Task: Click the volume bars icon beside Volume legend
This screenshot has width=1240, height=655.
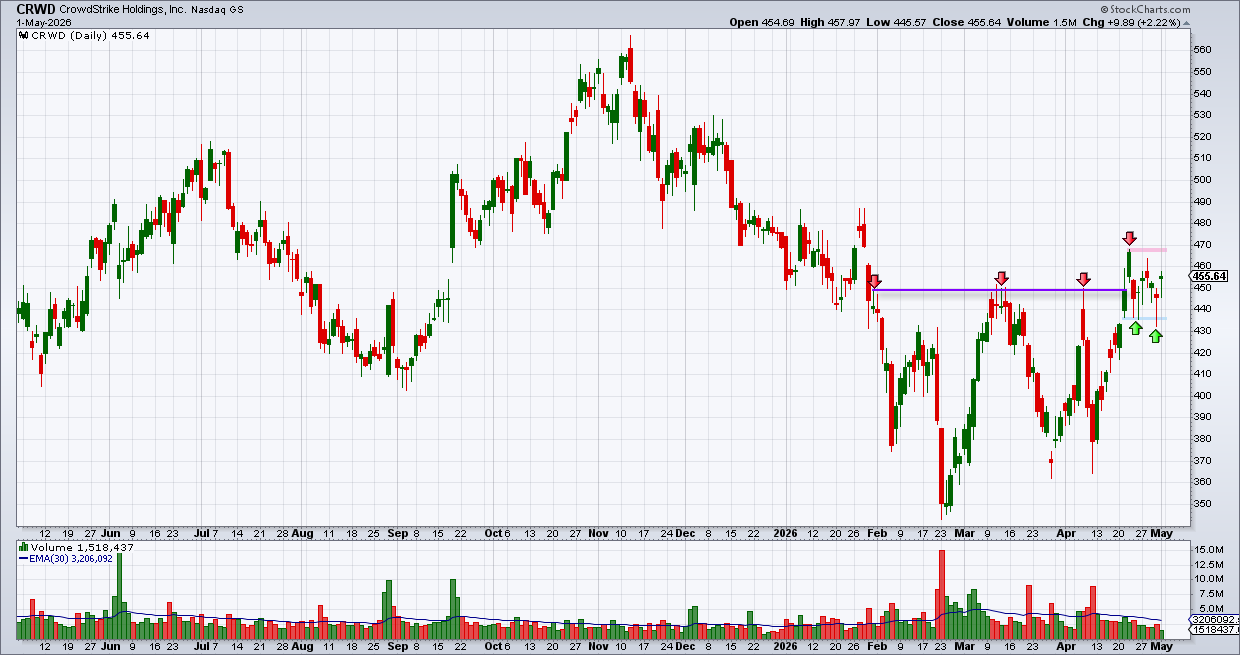Action: point(24,548)
